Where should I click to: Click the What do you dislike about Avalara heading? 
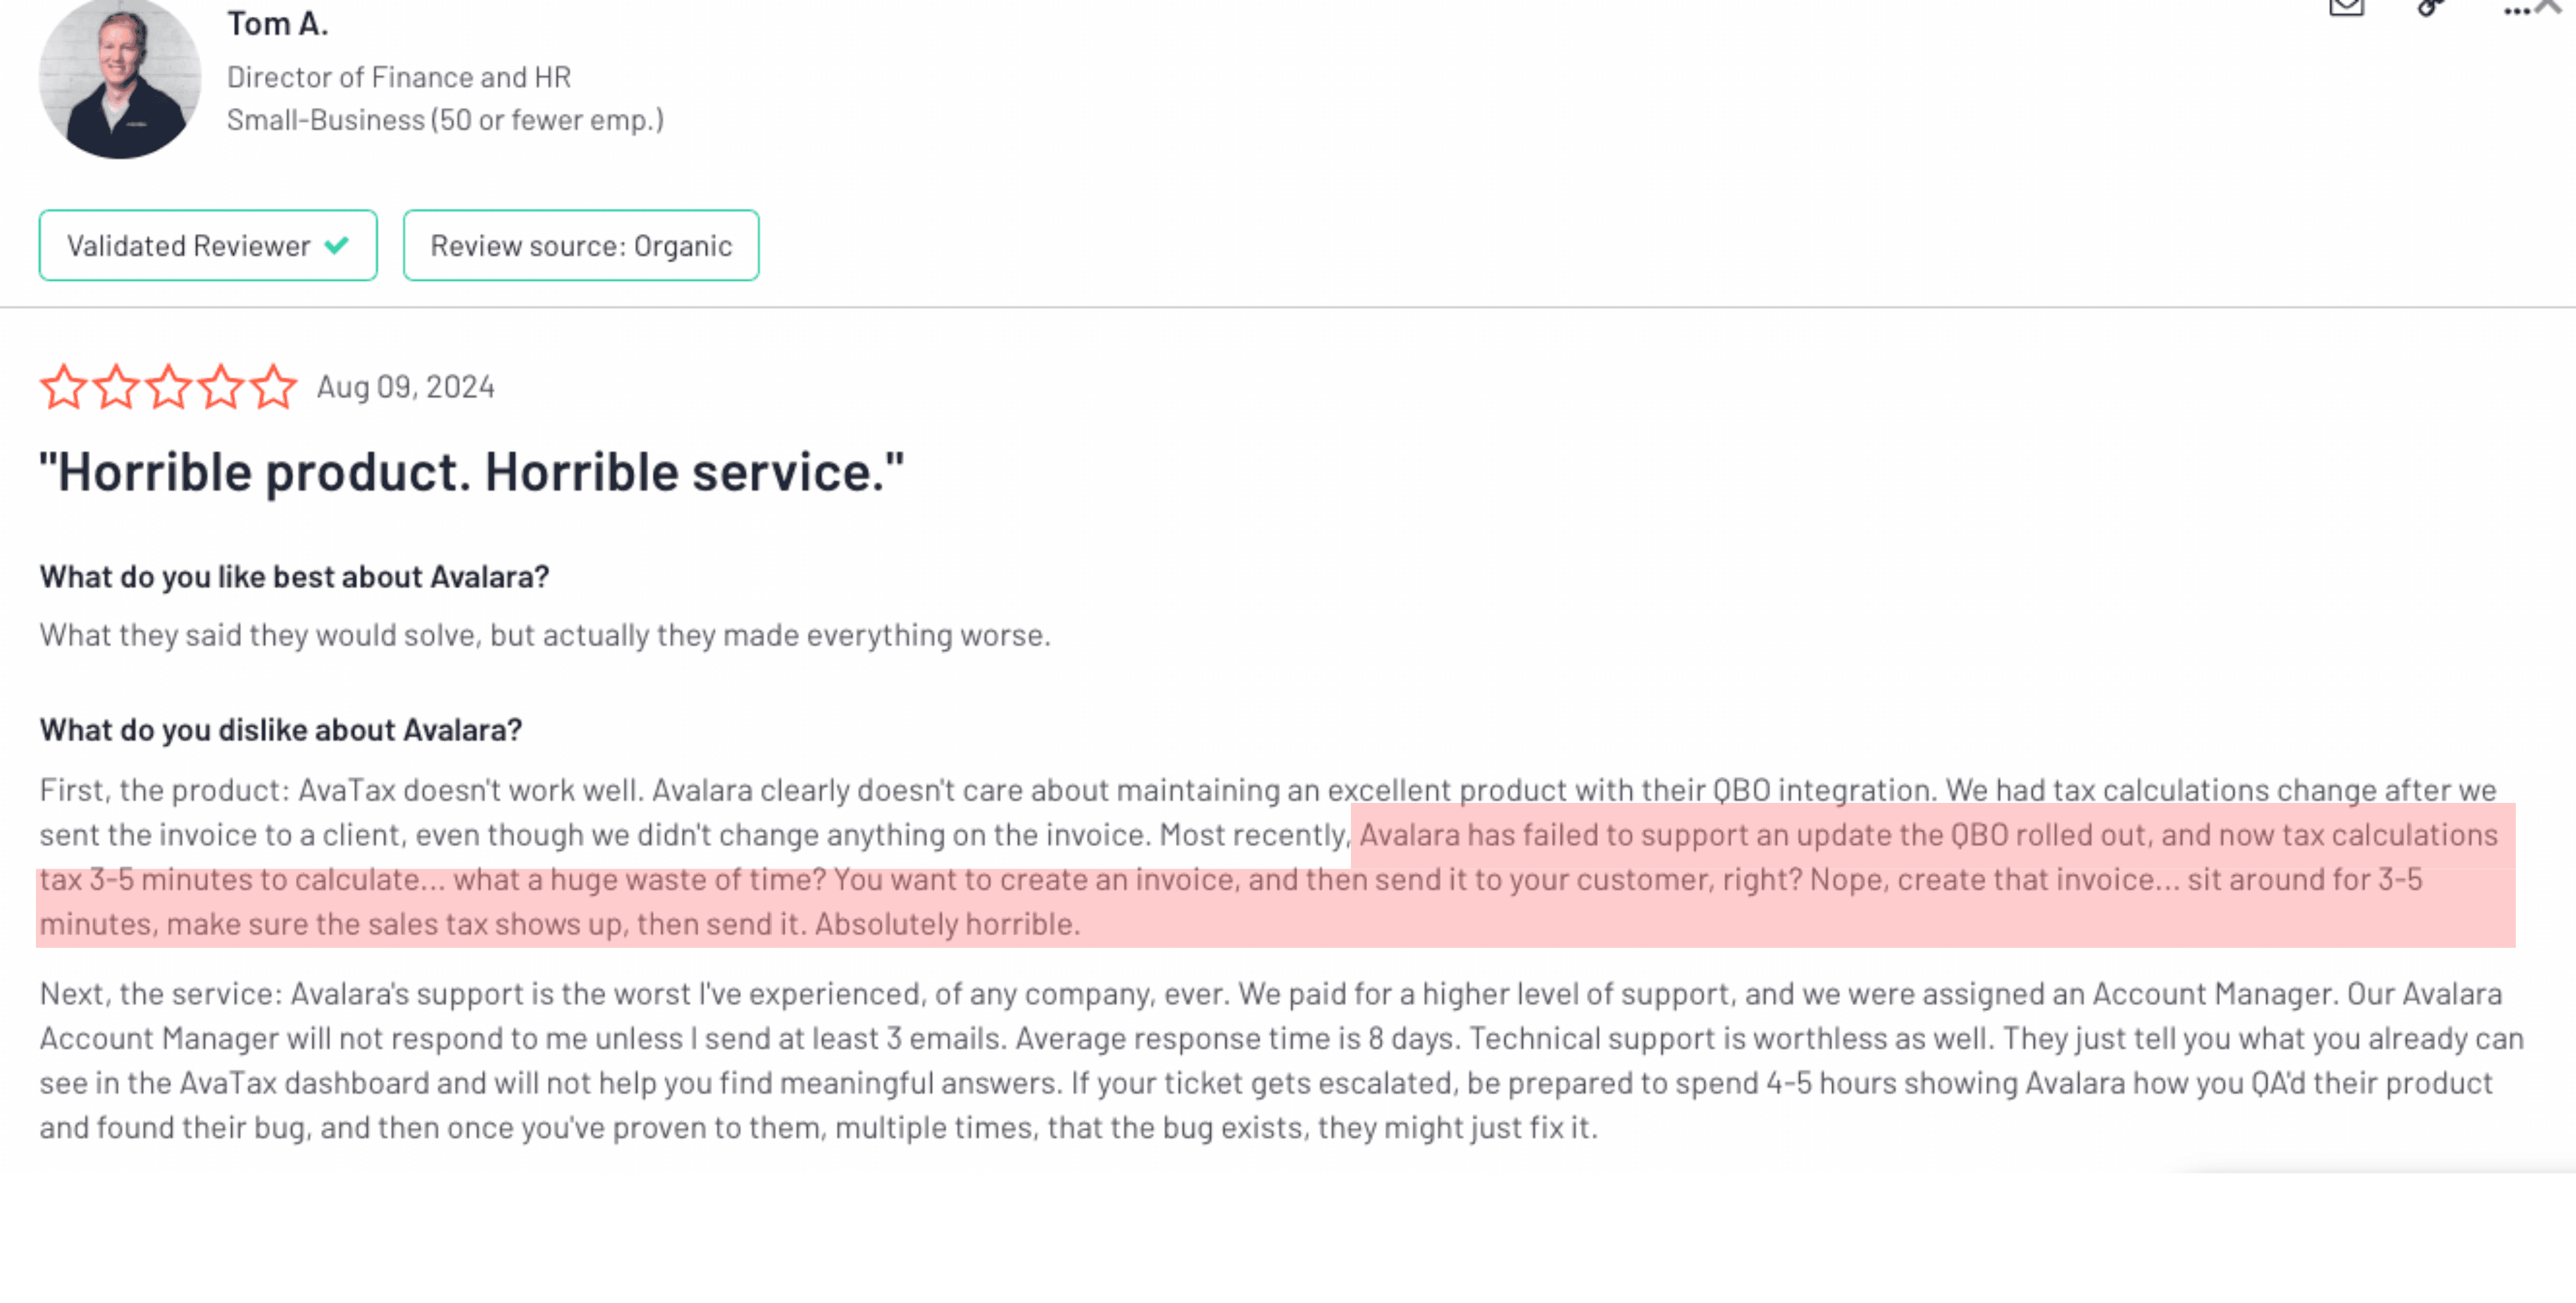pyautogui.click(x=280, y=730)
